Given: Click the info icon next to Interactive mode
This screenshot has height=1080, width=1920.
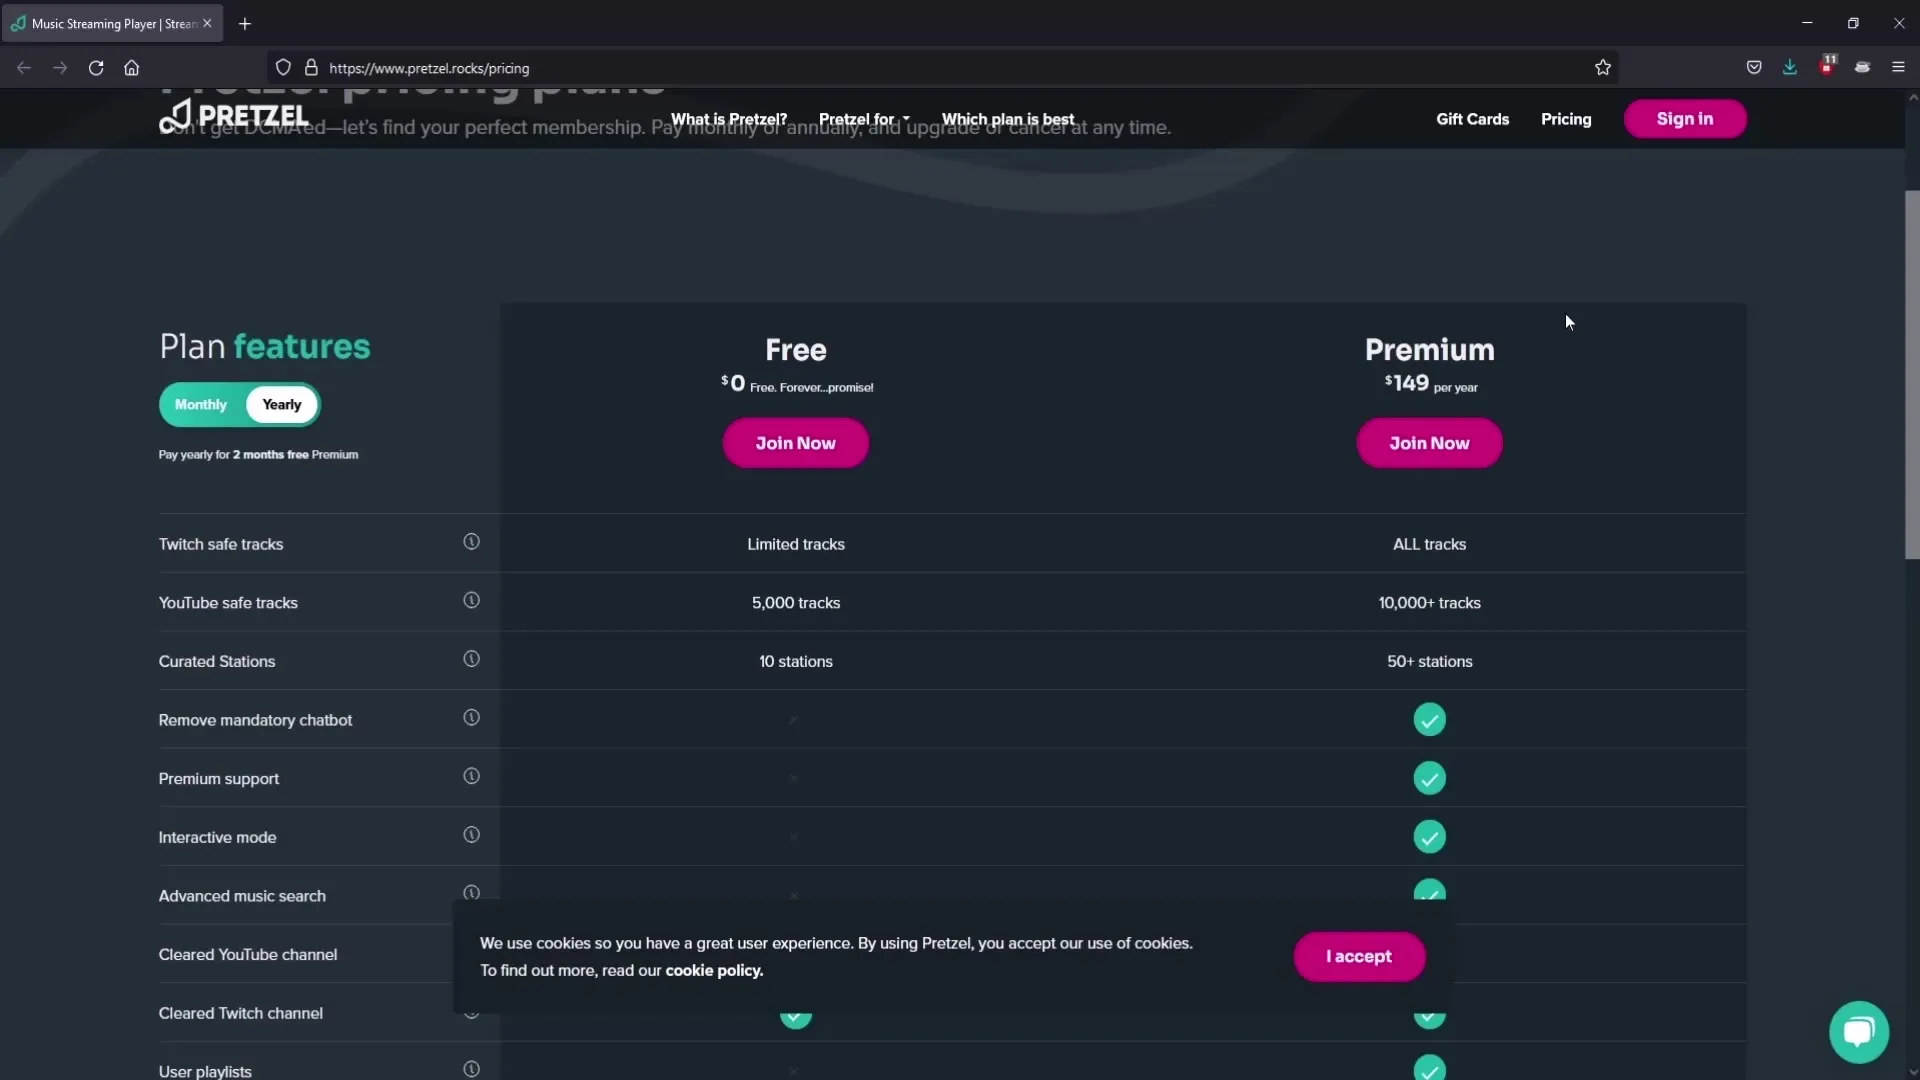Looking at the screenshot, I should tap(471, 835).
